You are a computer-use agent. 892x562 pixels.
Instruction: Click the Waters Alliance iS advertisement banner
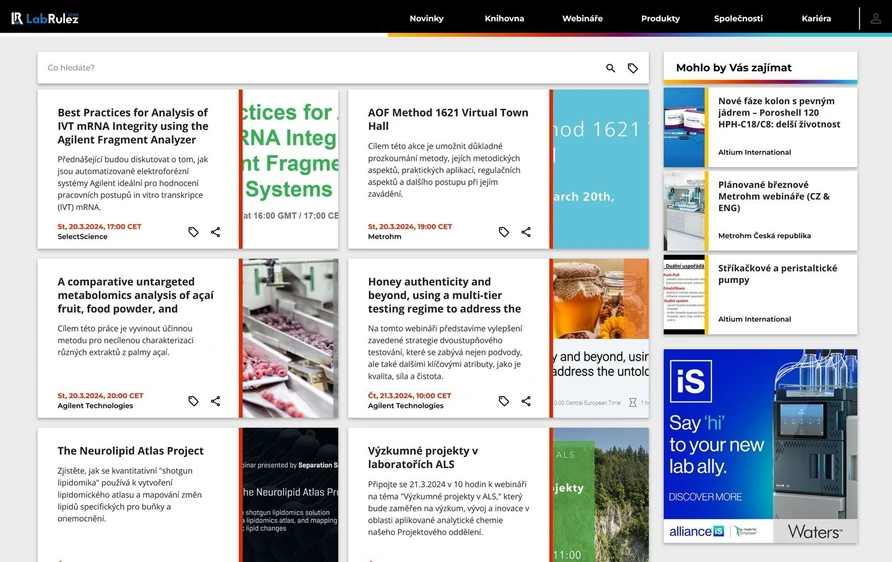pos(760,446)
